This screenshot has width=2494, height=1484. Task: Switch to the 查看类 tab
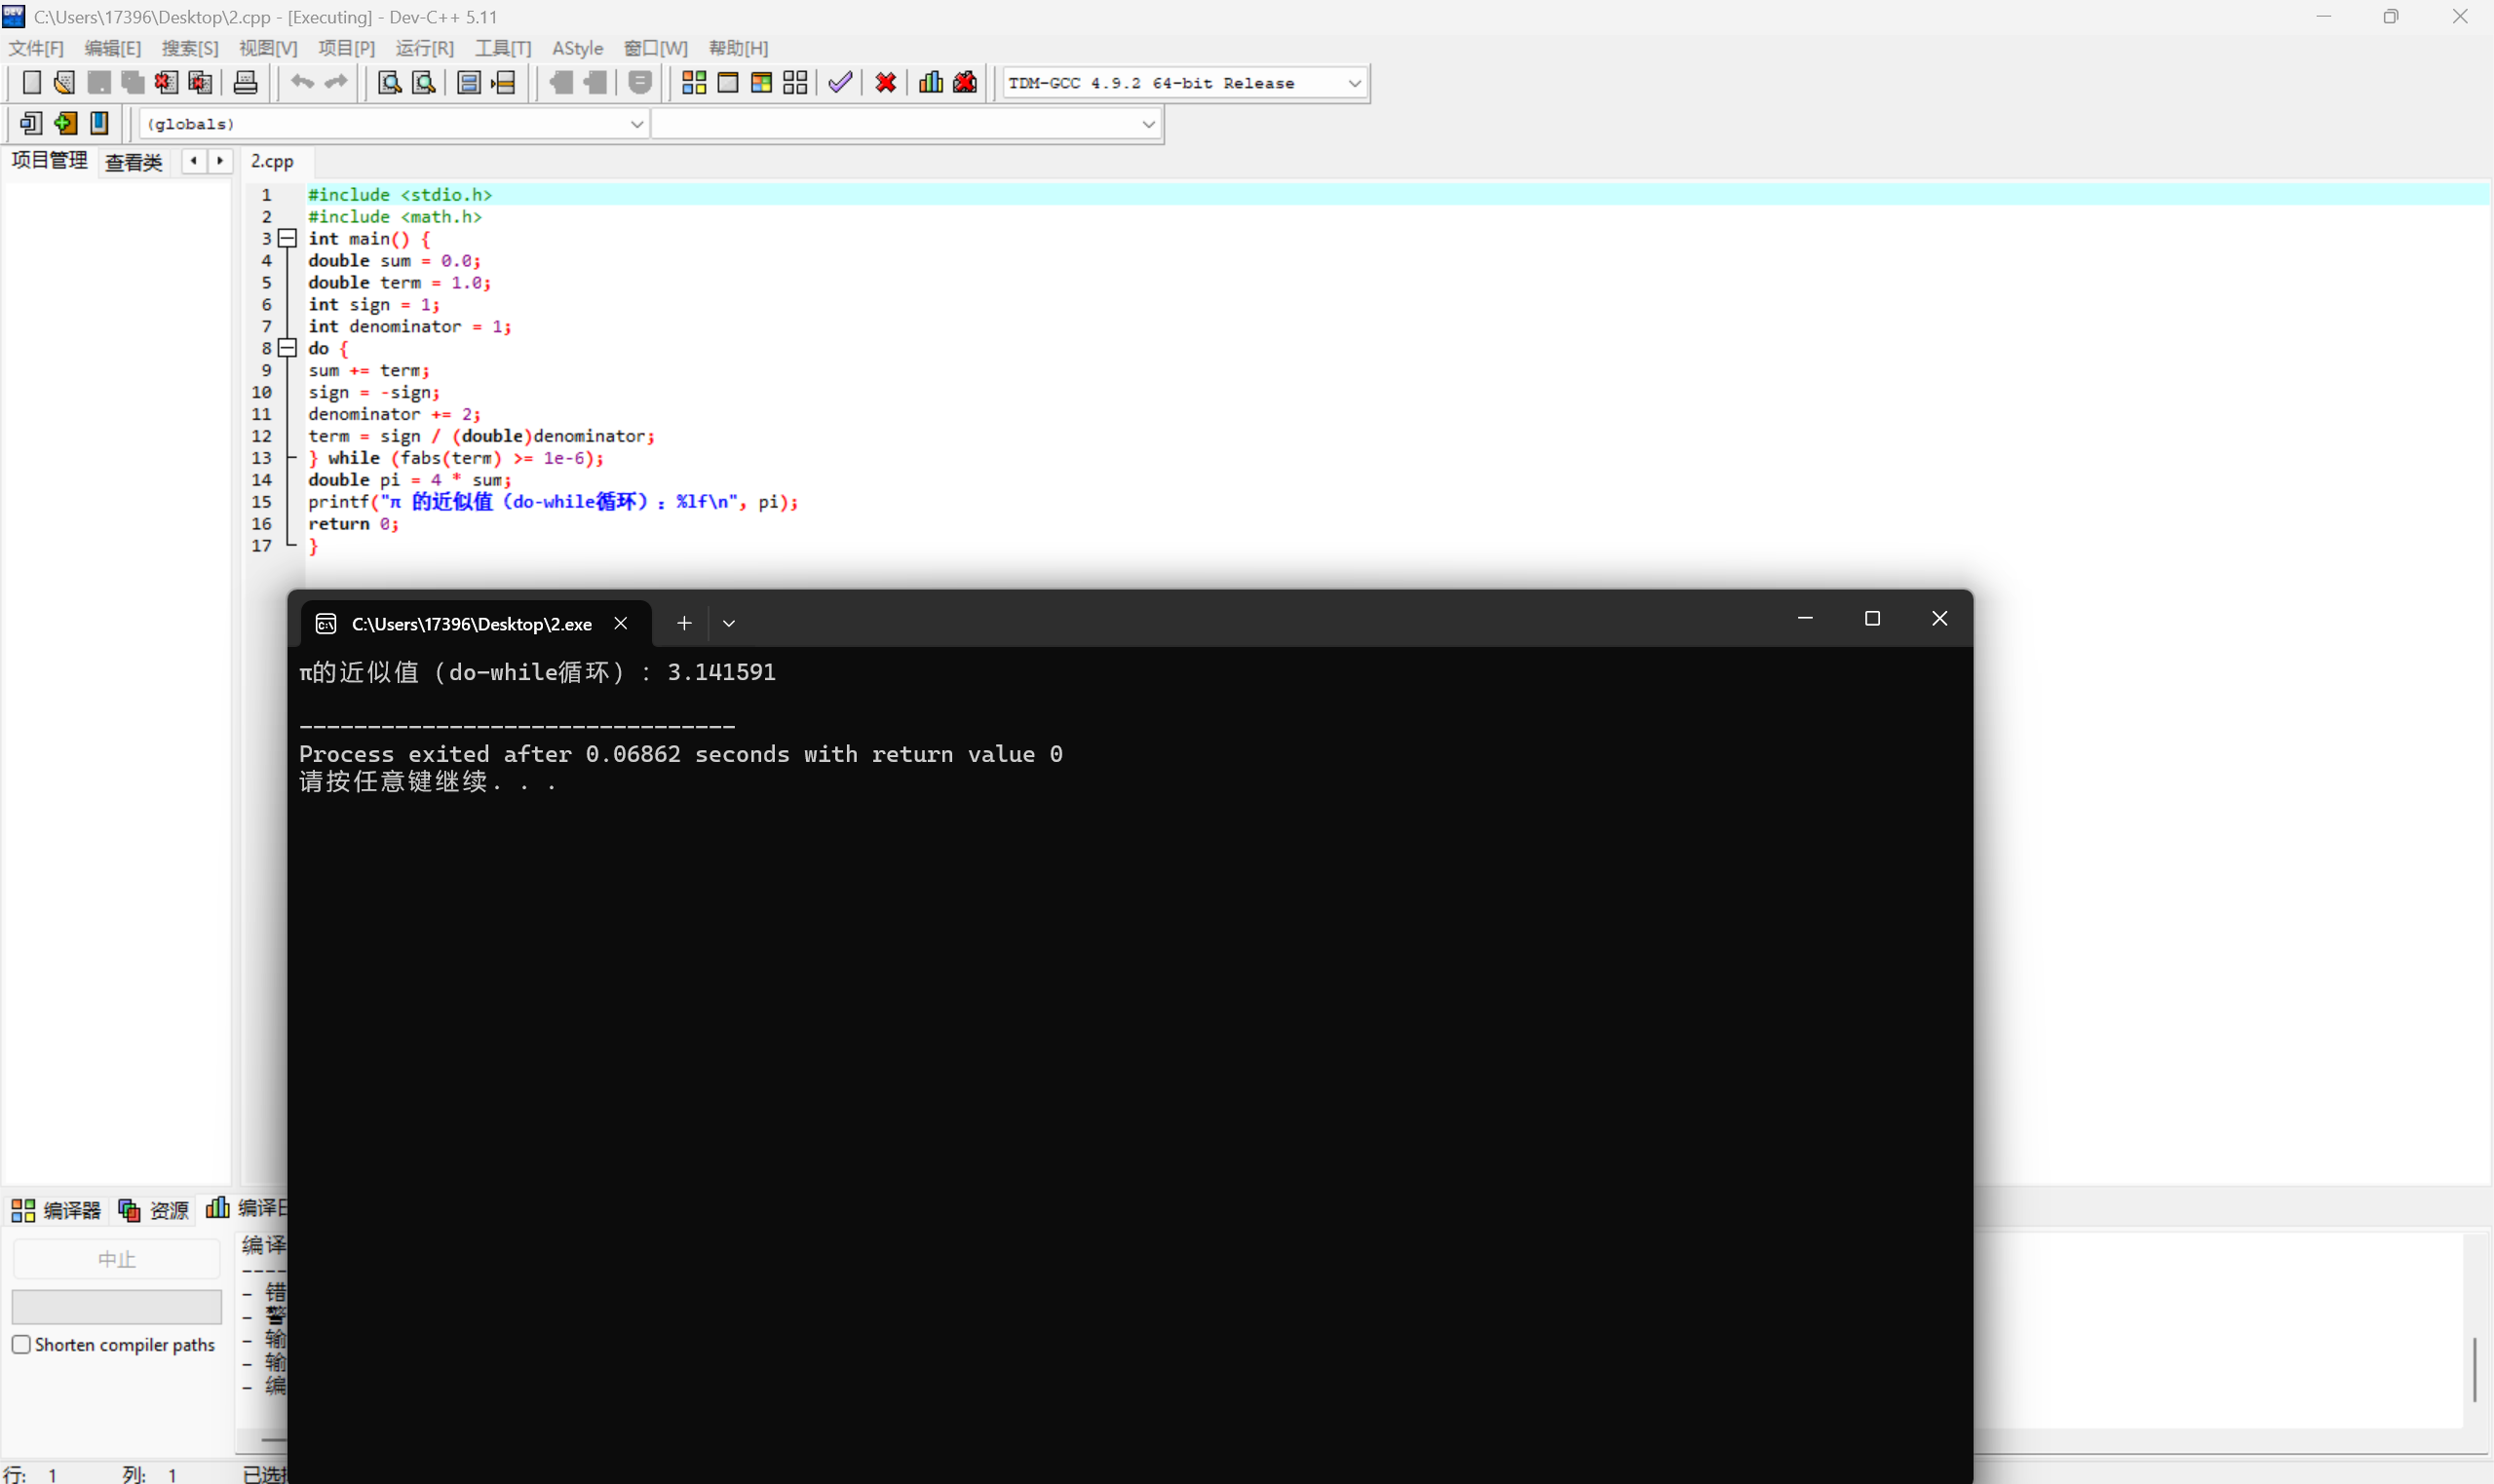[133, 162]
